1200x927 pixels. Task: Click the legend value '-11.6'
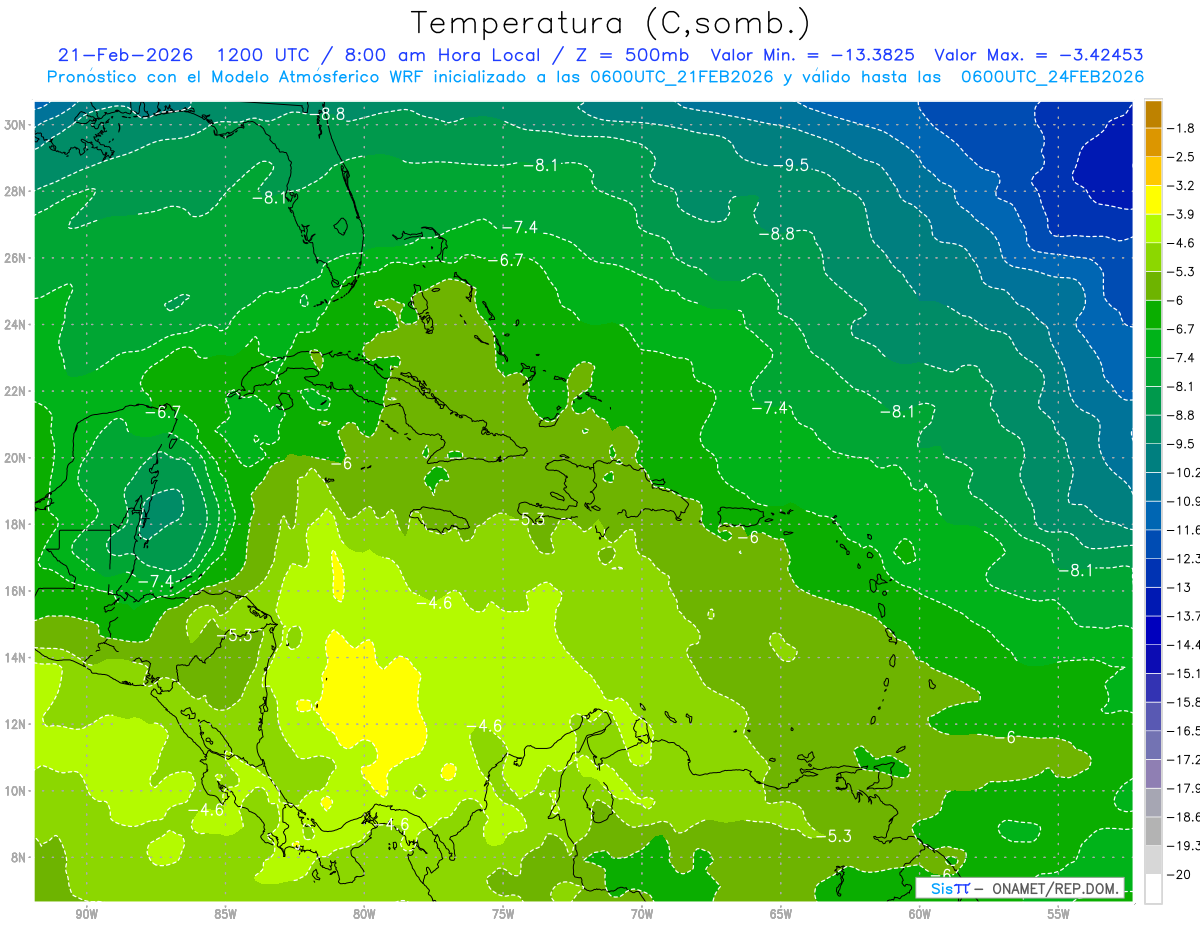tap(1183, 530)
